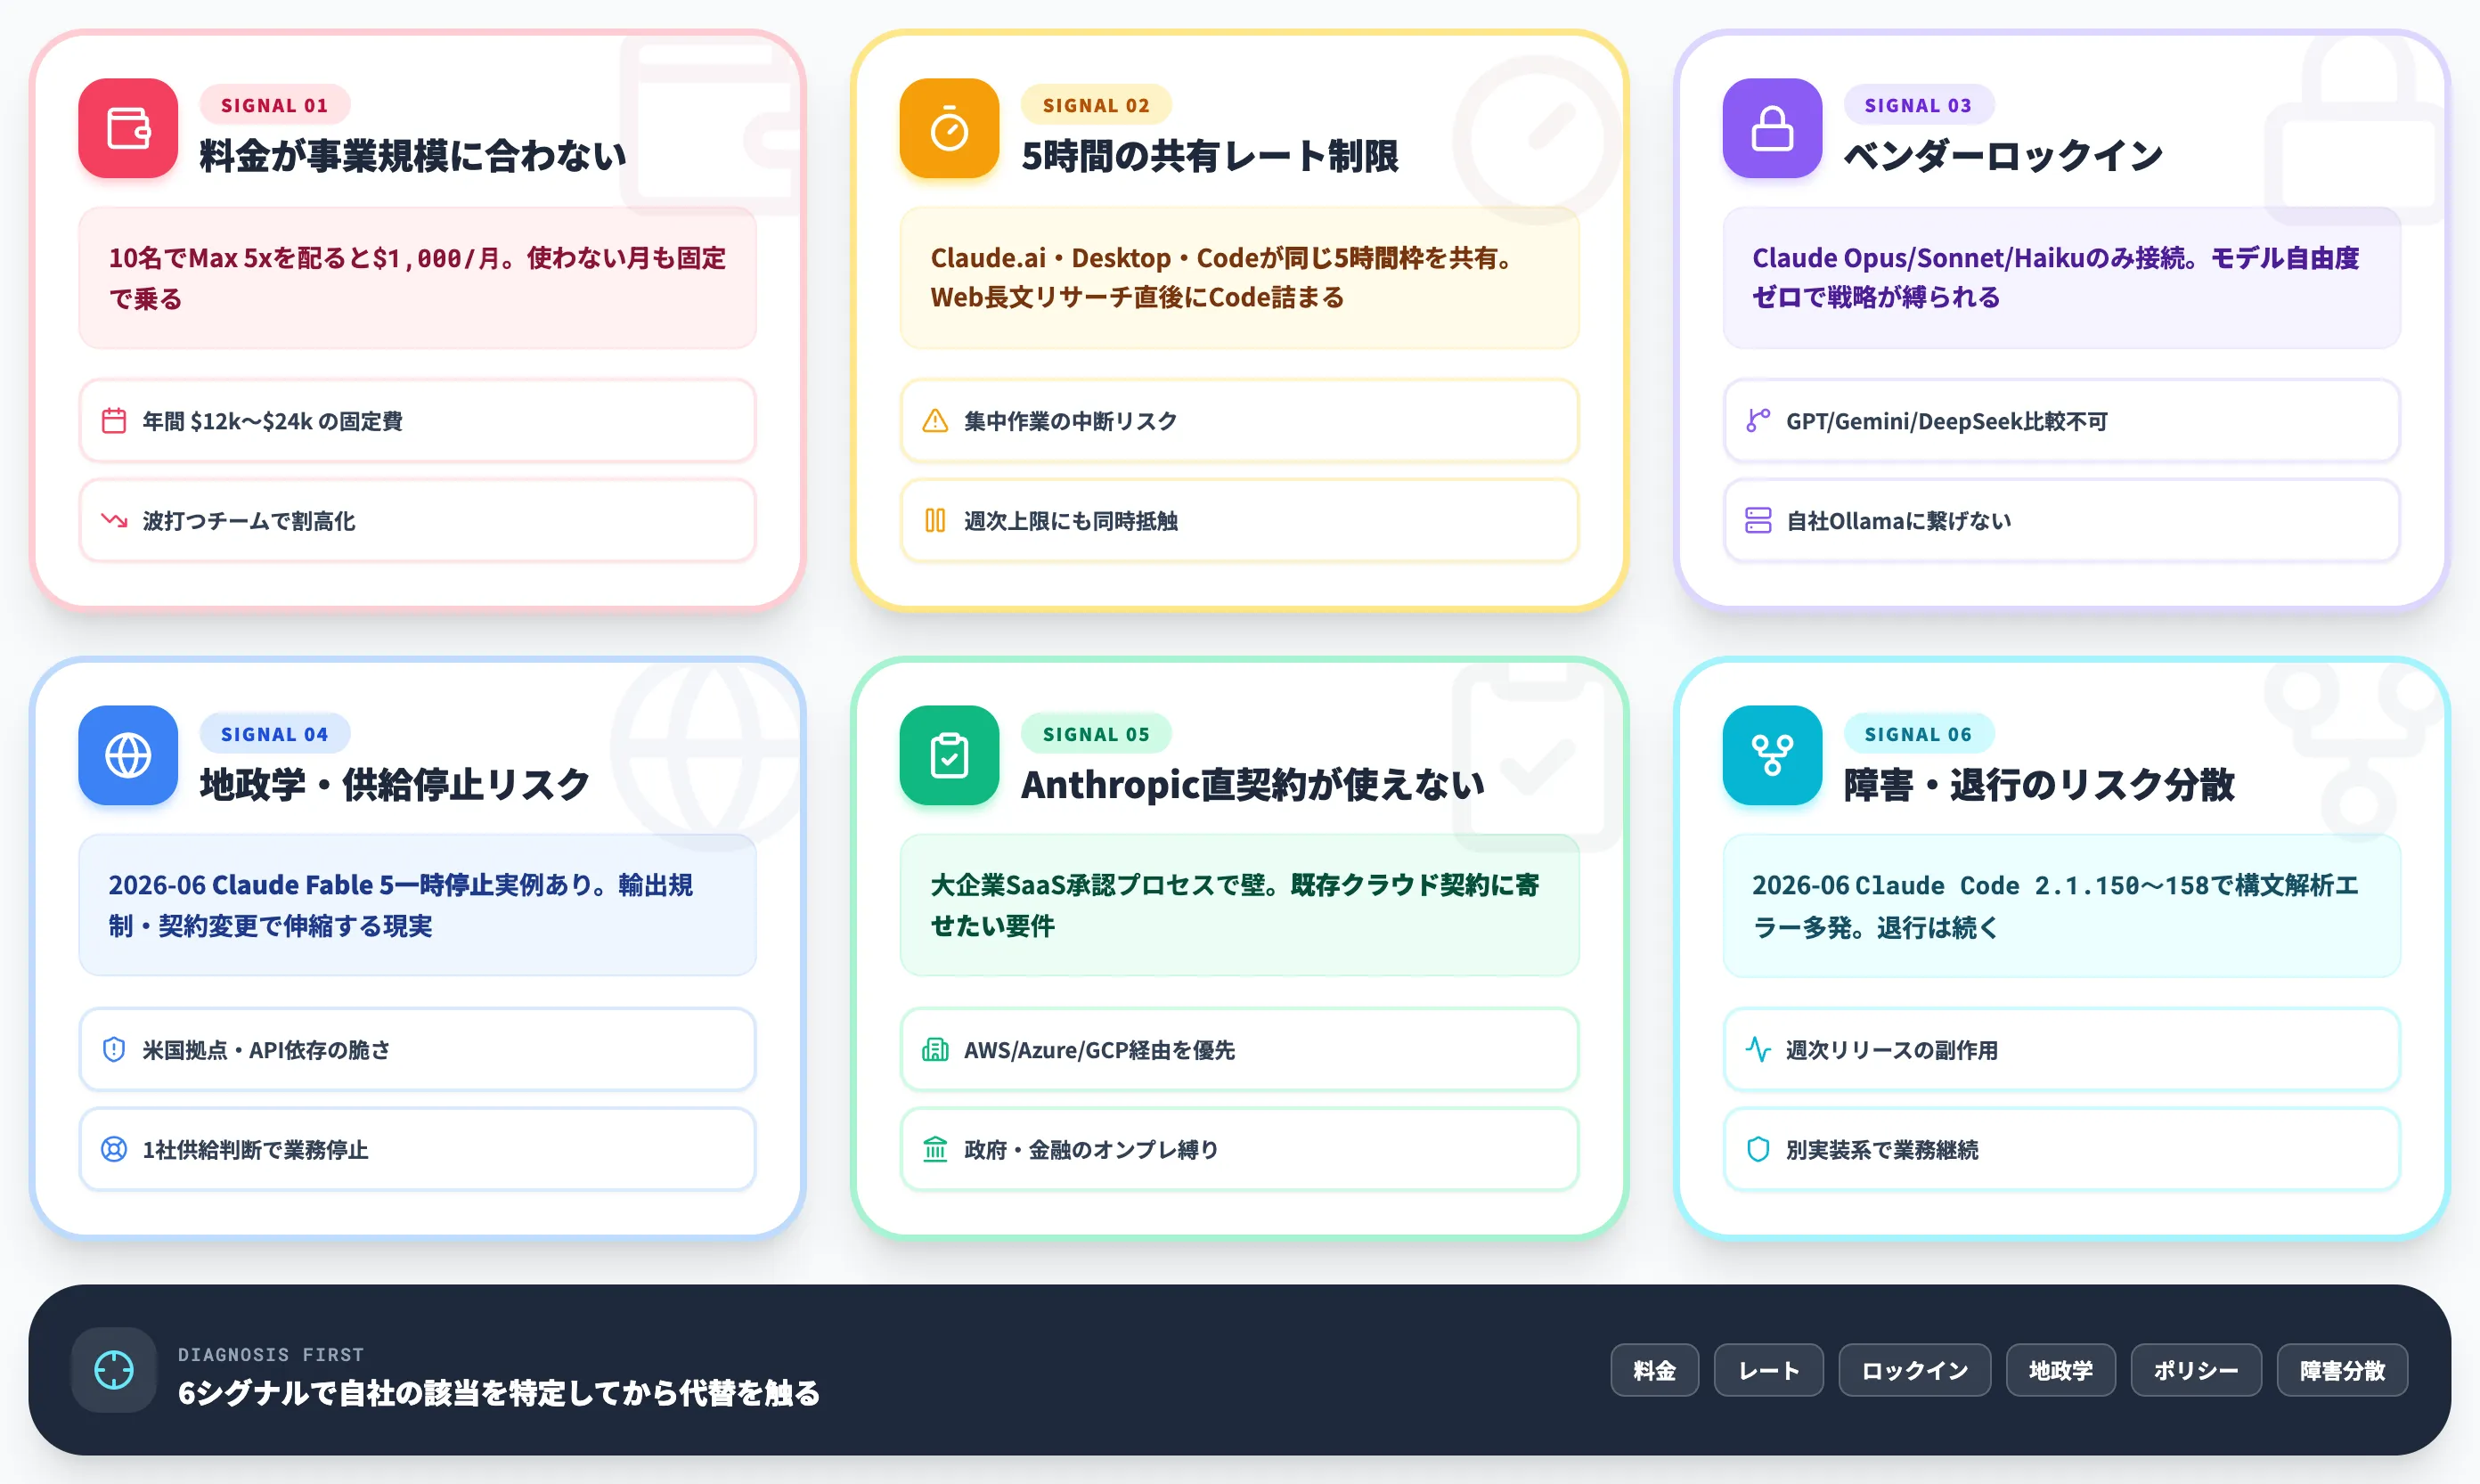
Task: Click the warning triangle icon beside 集中作業の中断リスク
Action: pos(935,421)
